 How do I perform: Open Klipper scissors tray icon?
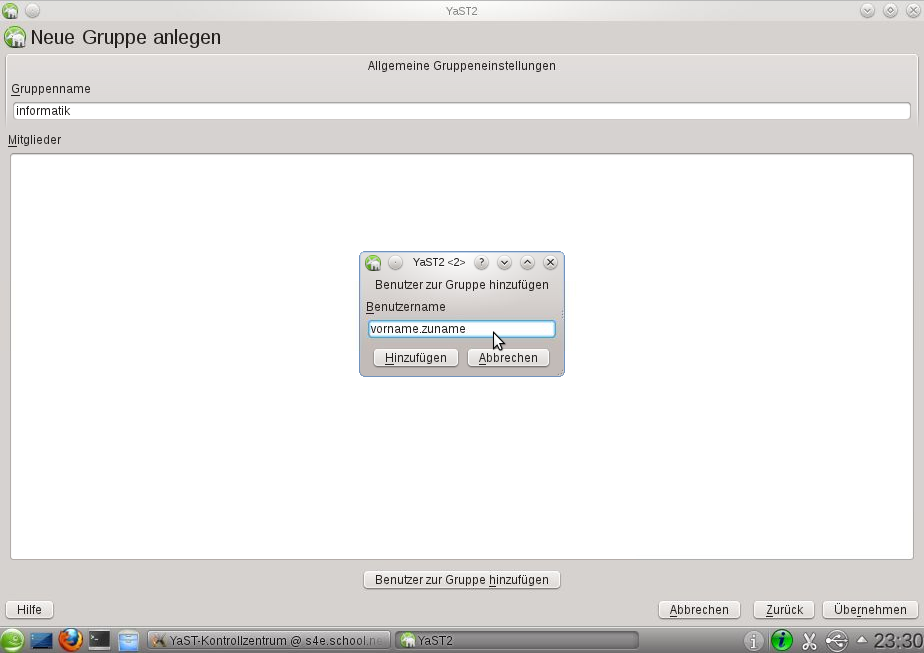click(809, 641)
